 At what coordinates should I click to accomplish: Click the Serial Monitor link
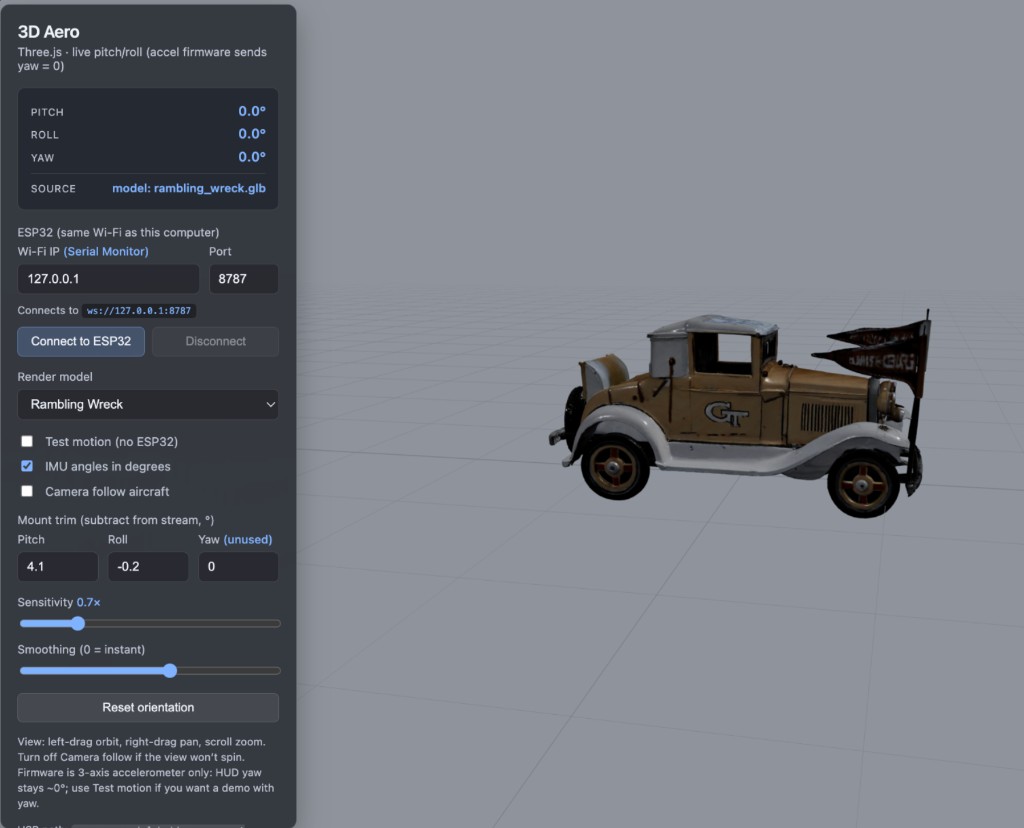coord(106,251)
